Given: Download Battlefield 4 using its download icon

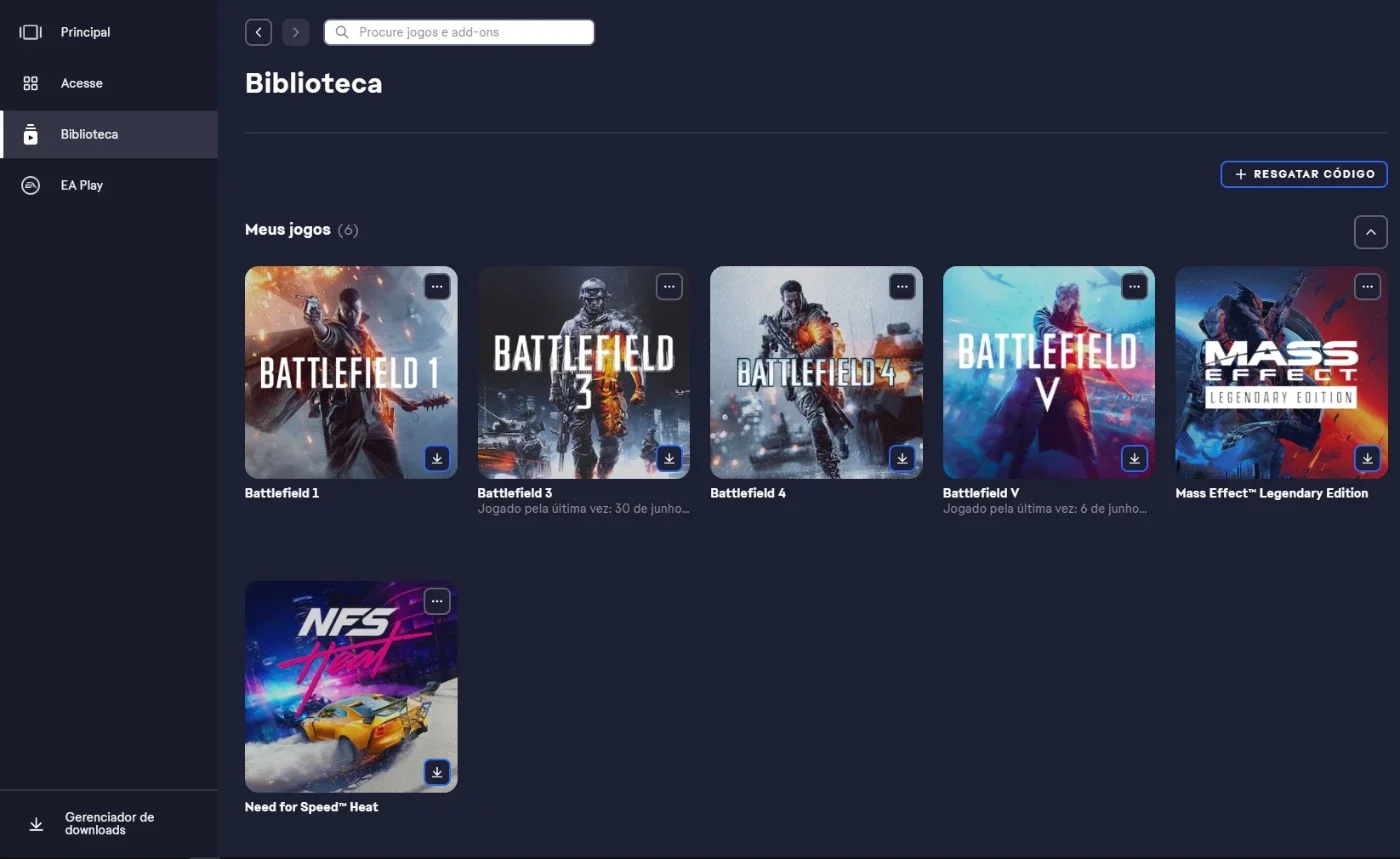Looking at the screenshot, I should 902,458.
